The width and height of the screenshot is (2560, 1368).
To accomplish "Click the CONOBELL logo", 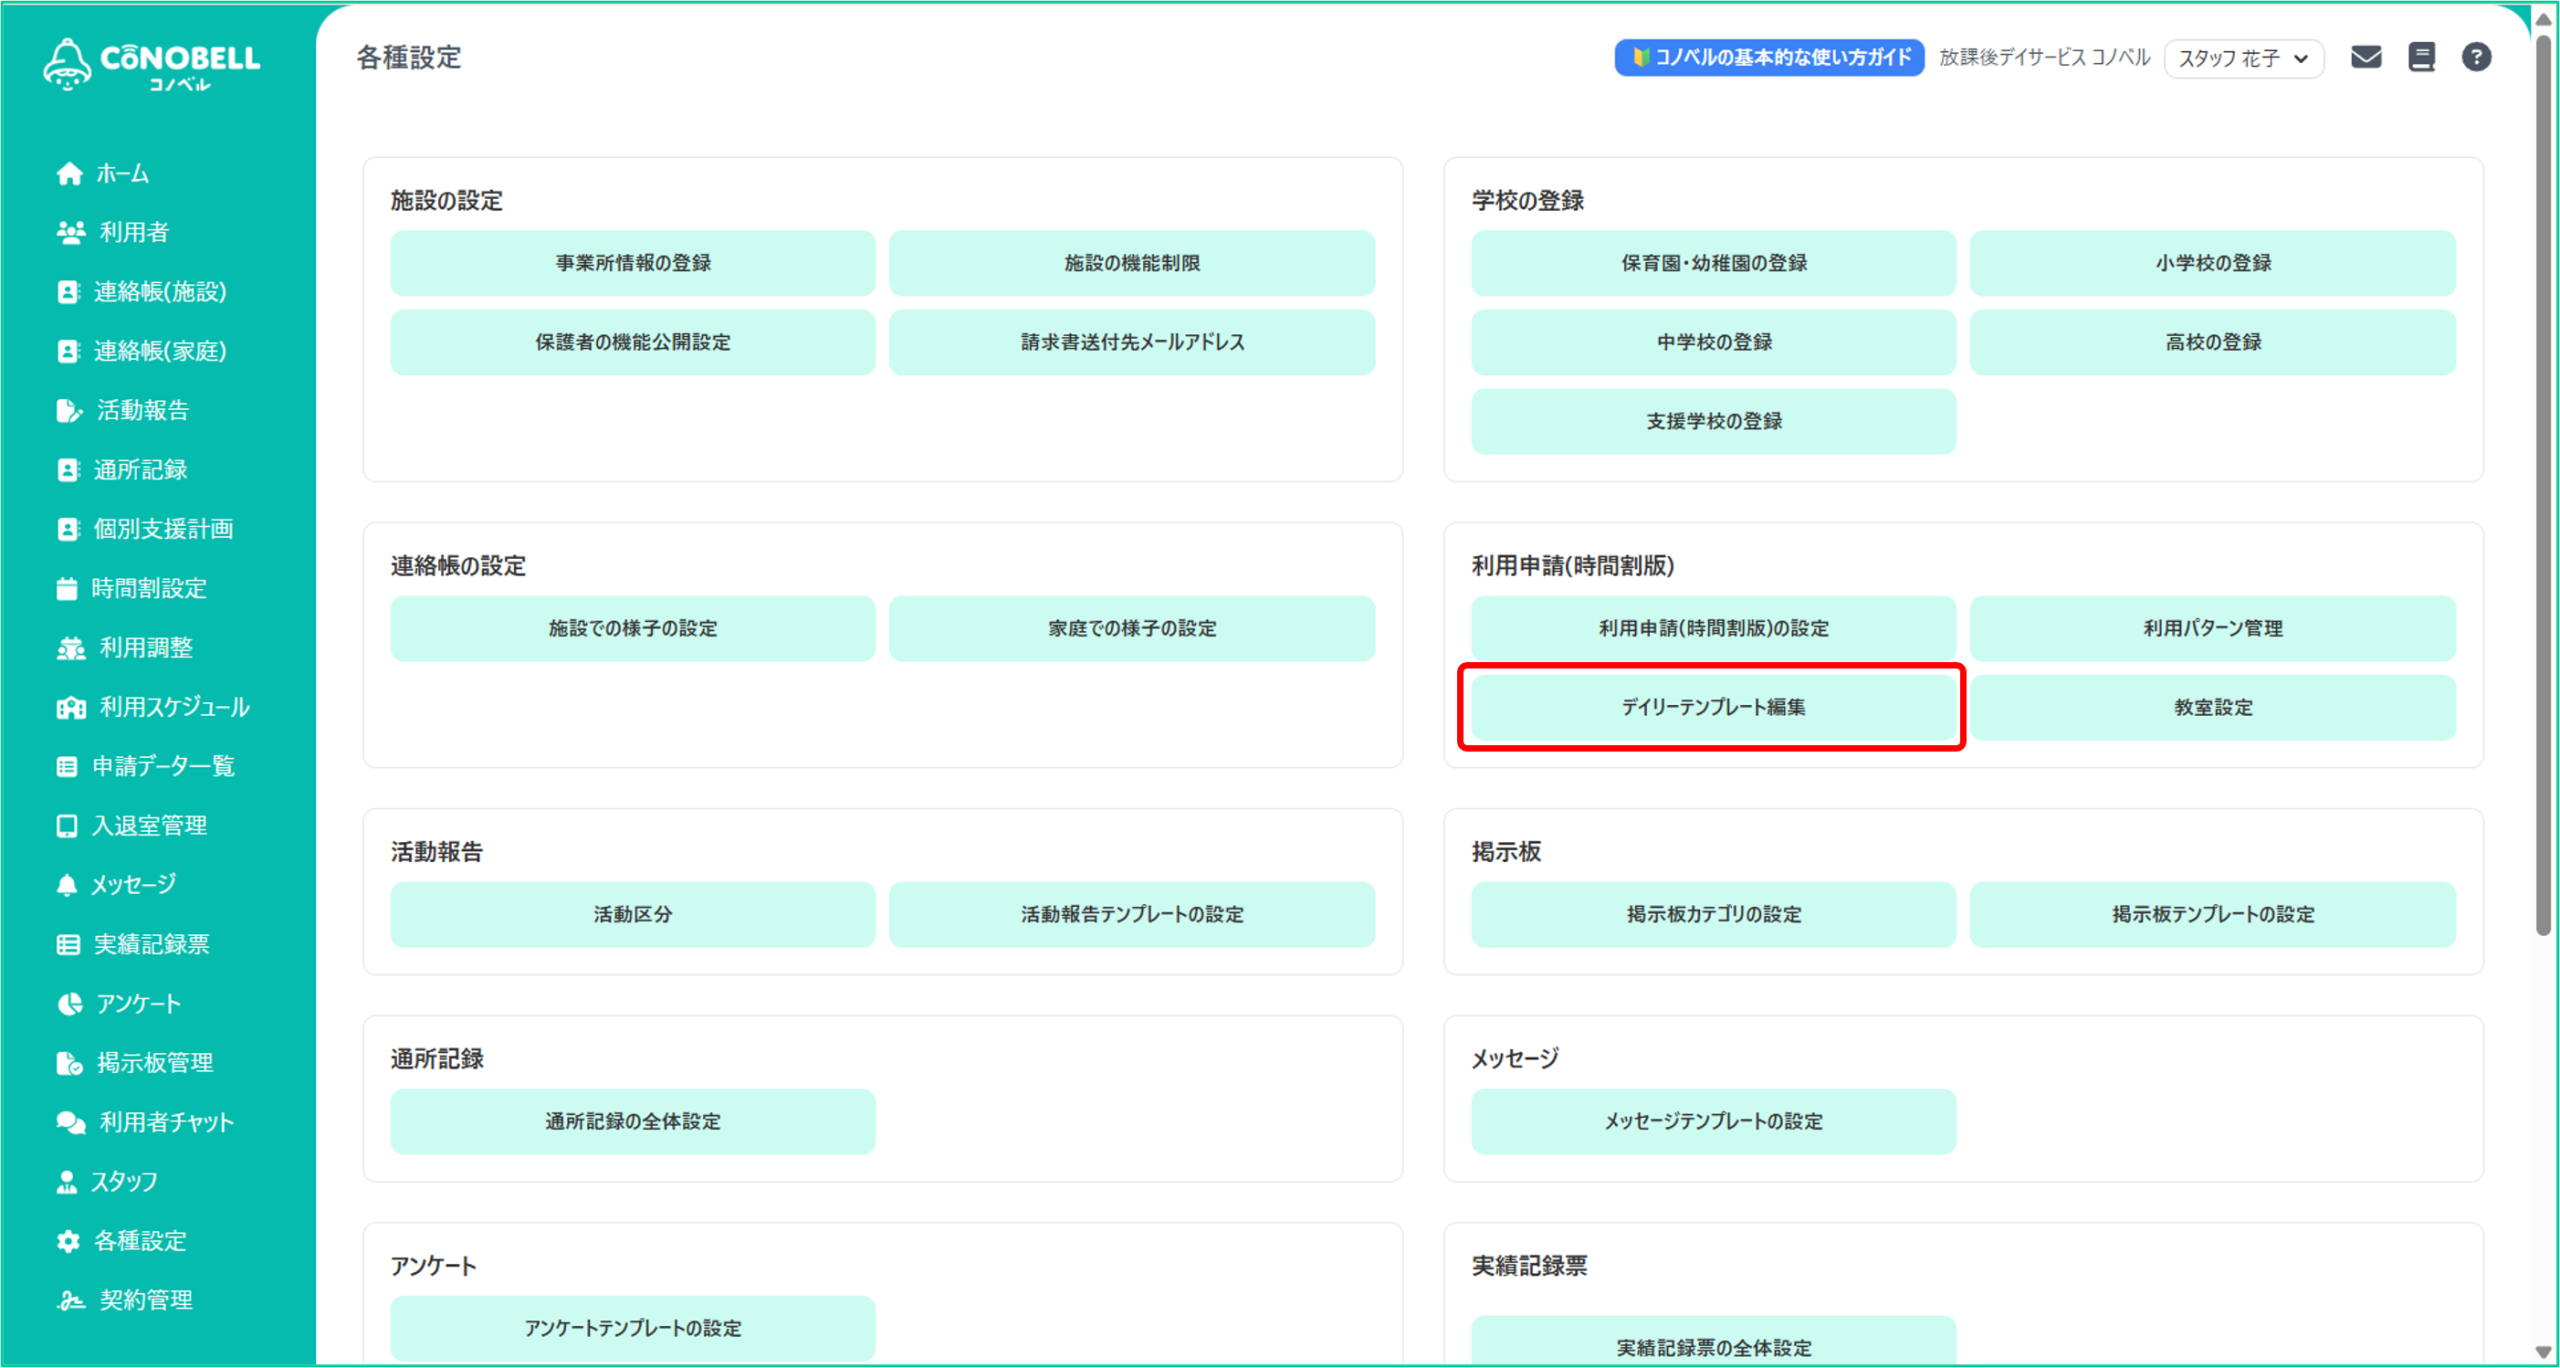I will point(152,64).
